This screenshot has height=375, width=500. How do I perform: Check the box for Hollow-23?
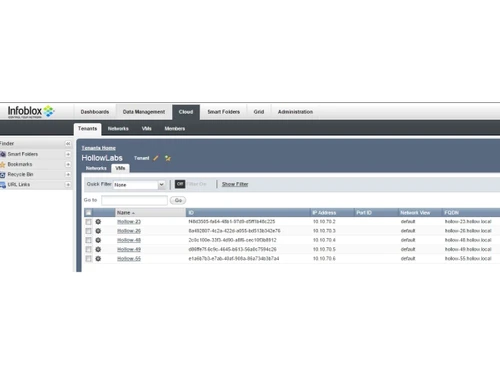click(88, 222)
